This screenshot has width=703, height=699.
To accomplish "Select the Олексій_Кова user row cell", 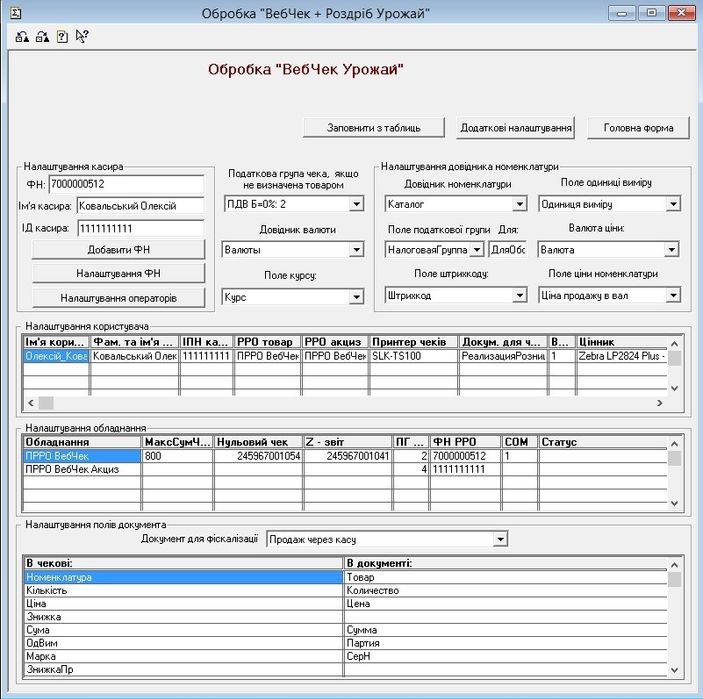I will click(x=56, y=356).
